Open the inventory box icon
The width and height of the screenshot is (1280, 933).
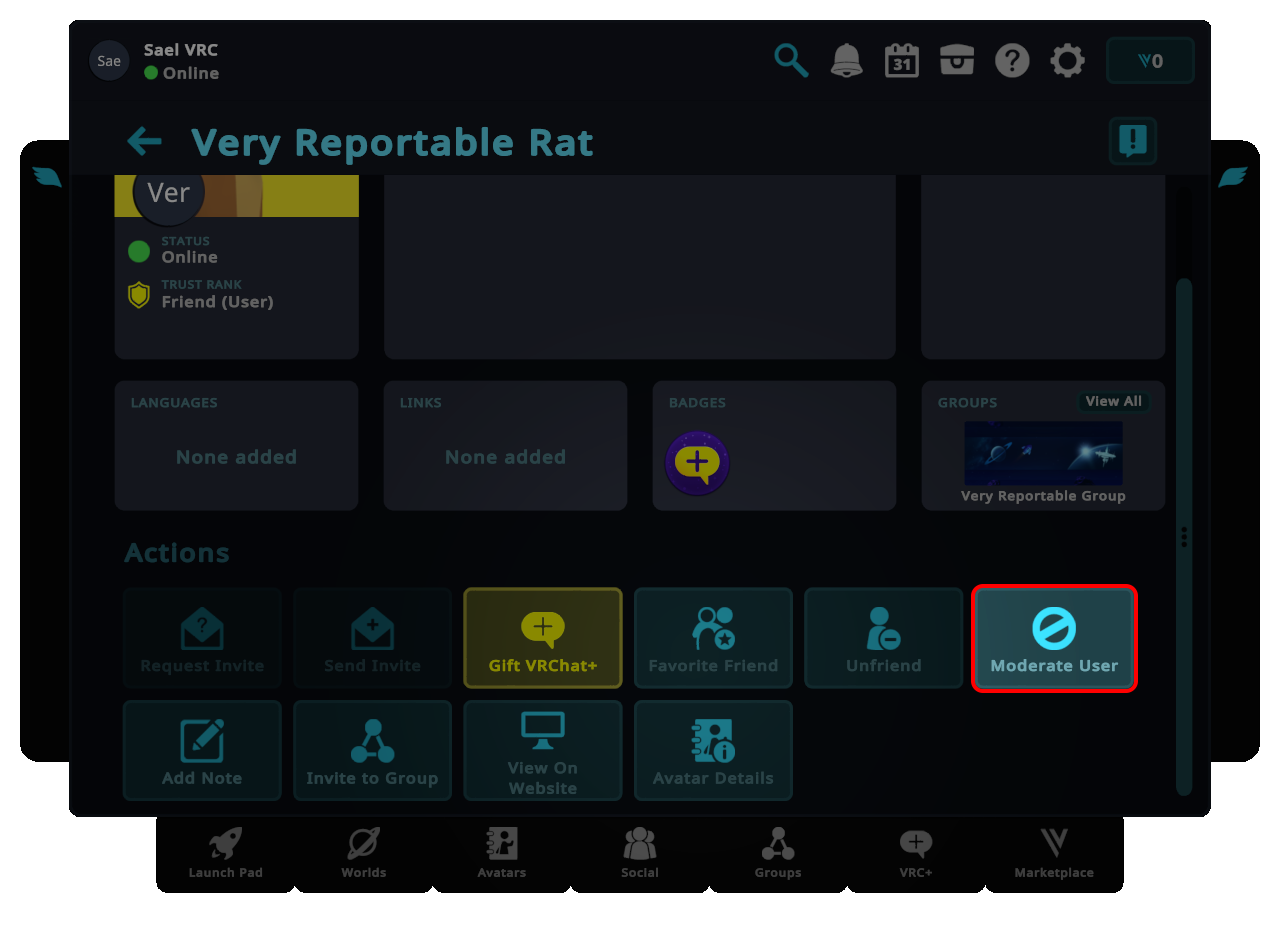point(956,61)
